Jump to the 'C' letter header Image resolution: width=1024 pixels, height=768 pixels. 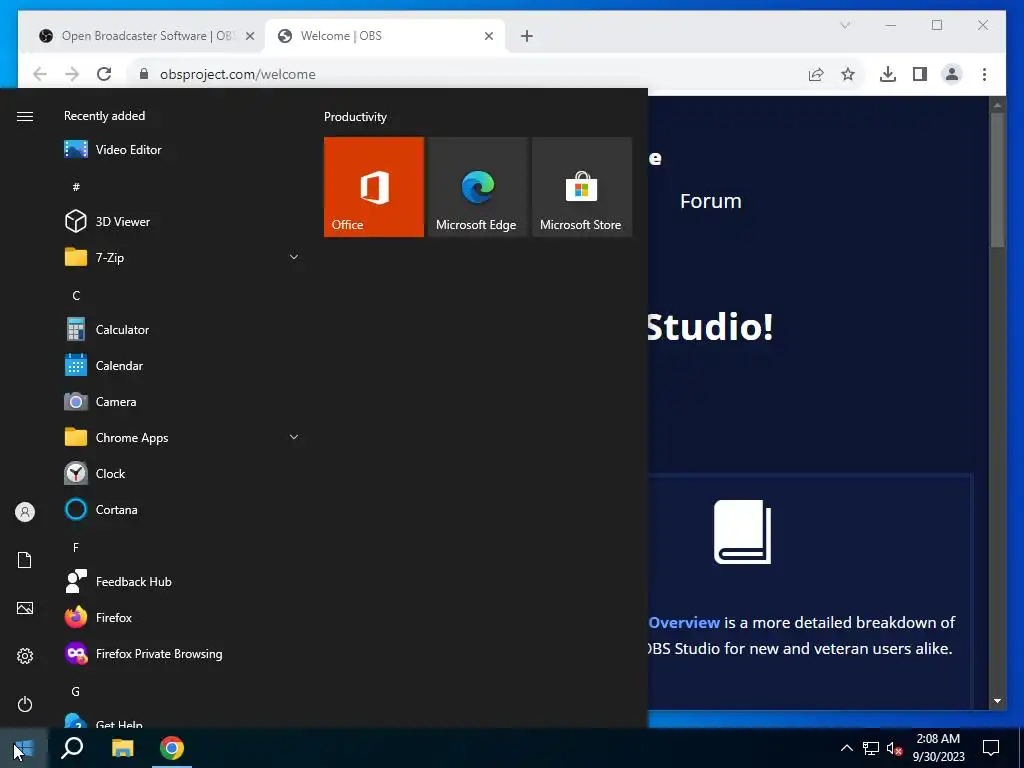pyautogui.click(x=76, y=296)
